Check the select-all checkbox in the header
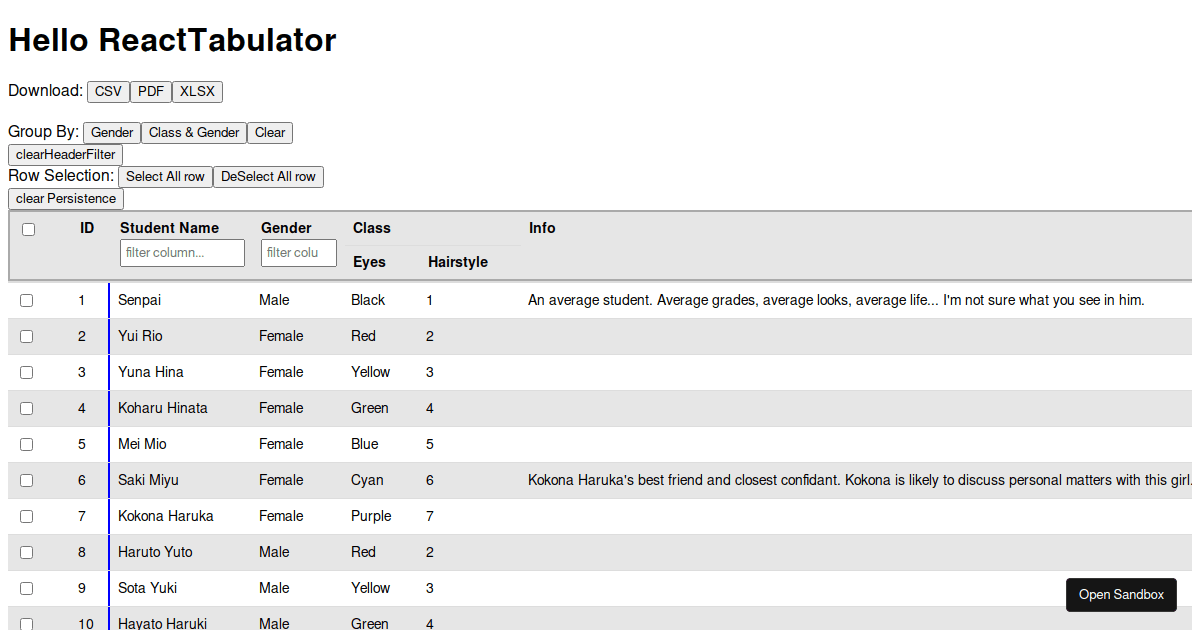 coord(28,228)
